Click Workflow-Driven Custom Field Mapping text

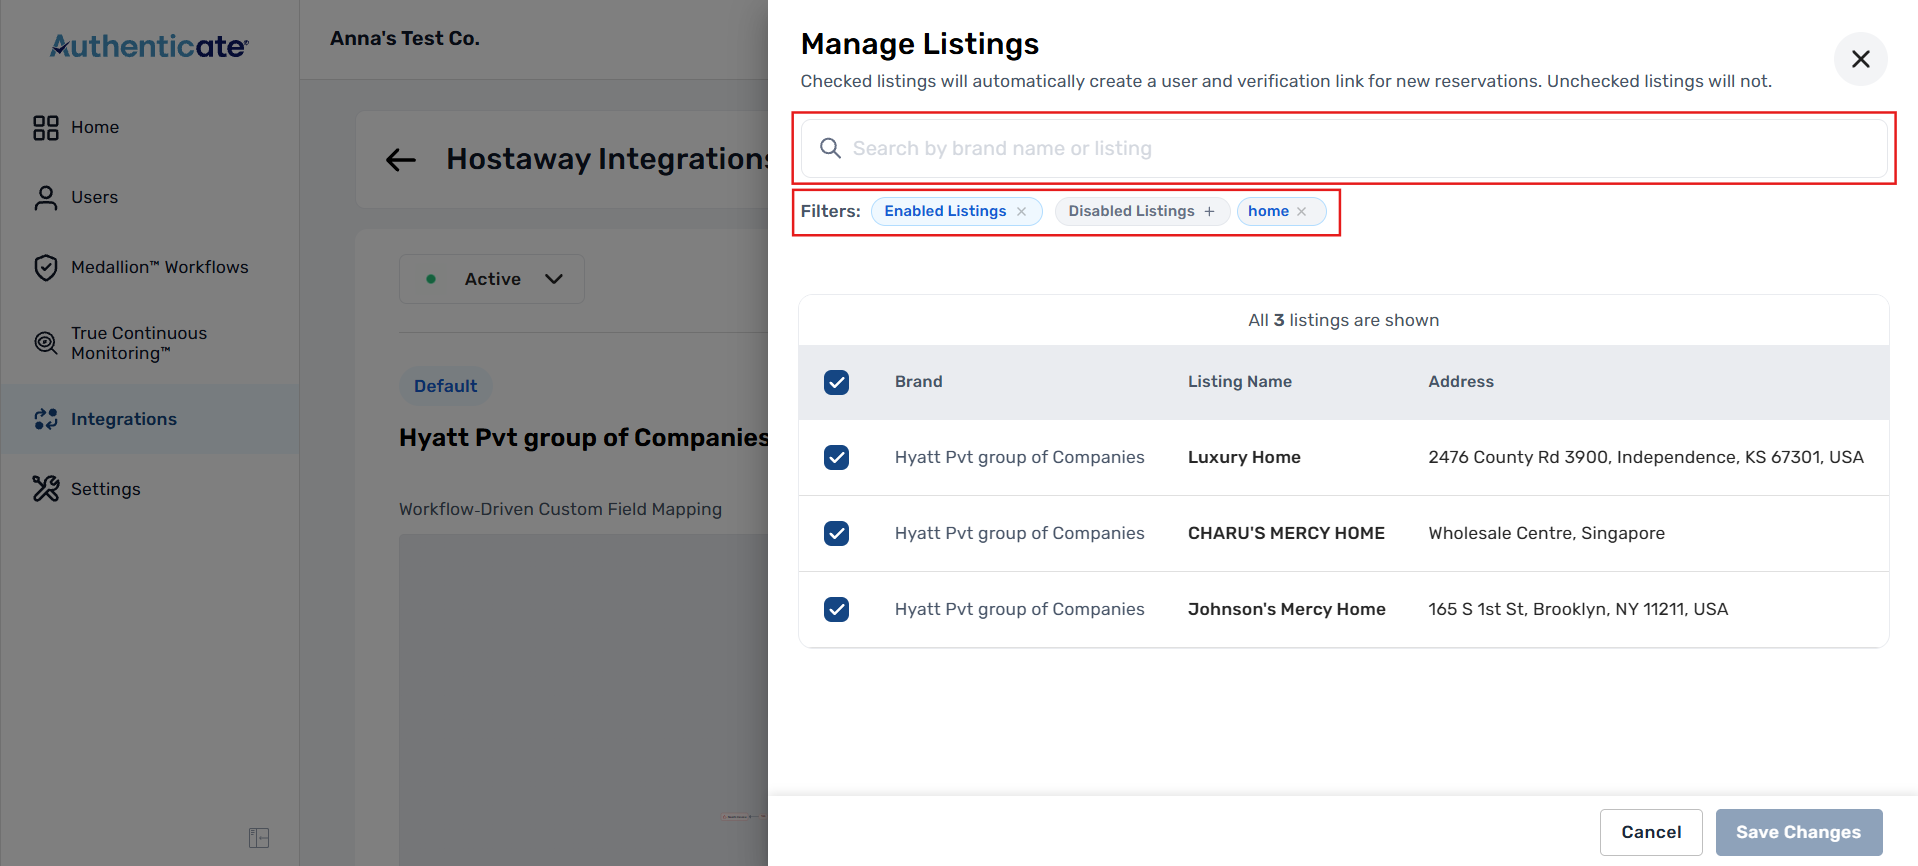tap(560, 509)
